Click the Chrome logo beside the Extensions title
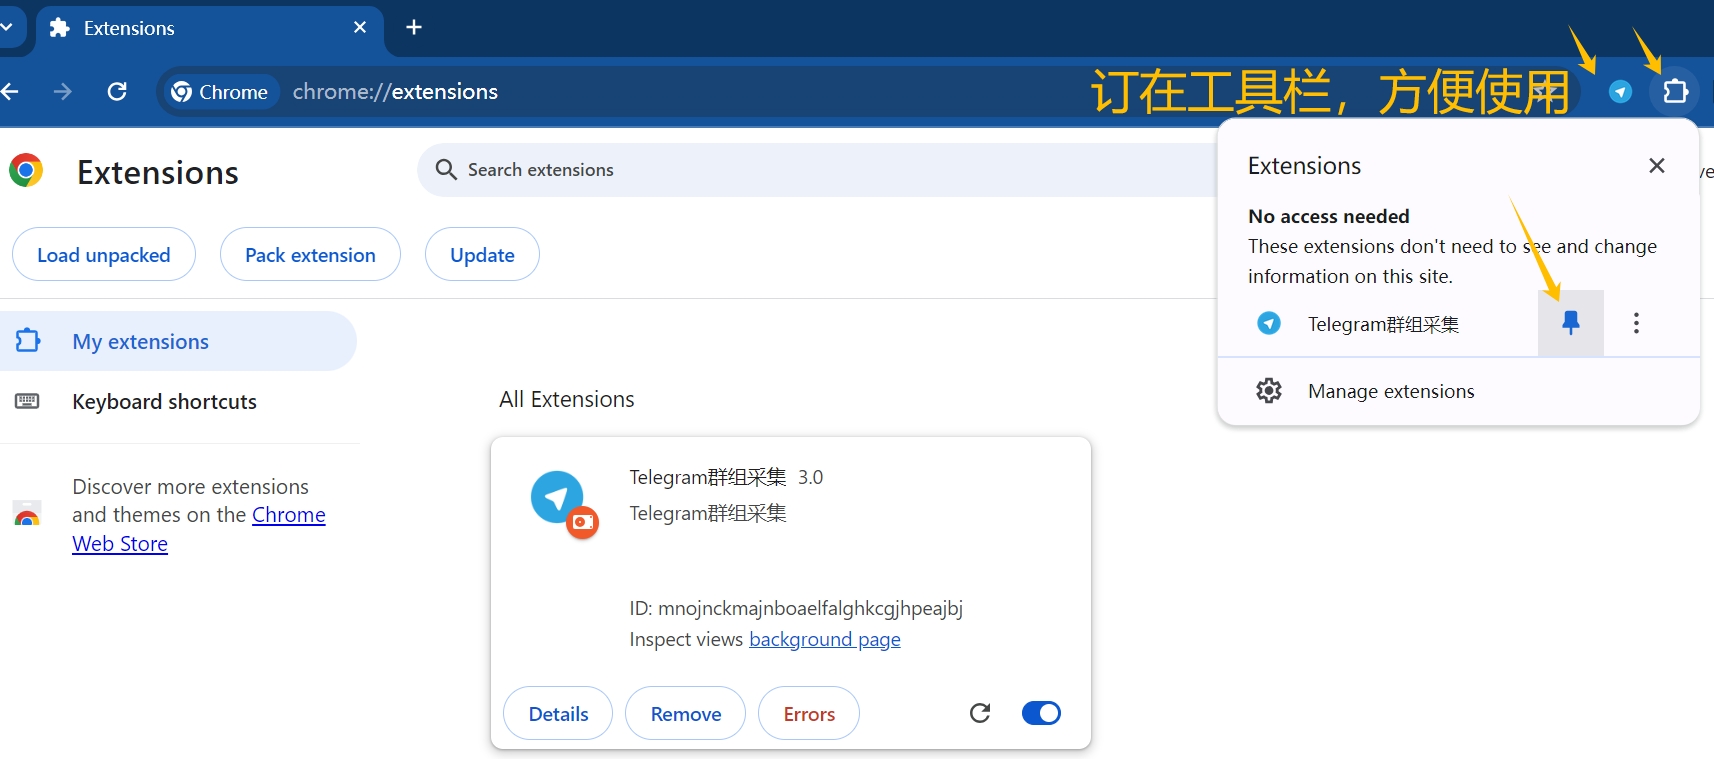 pyautogui.click(x=26, y=171)
